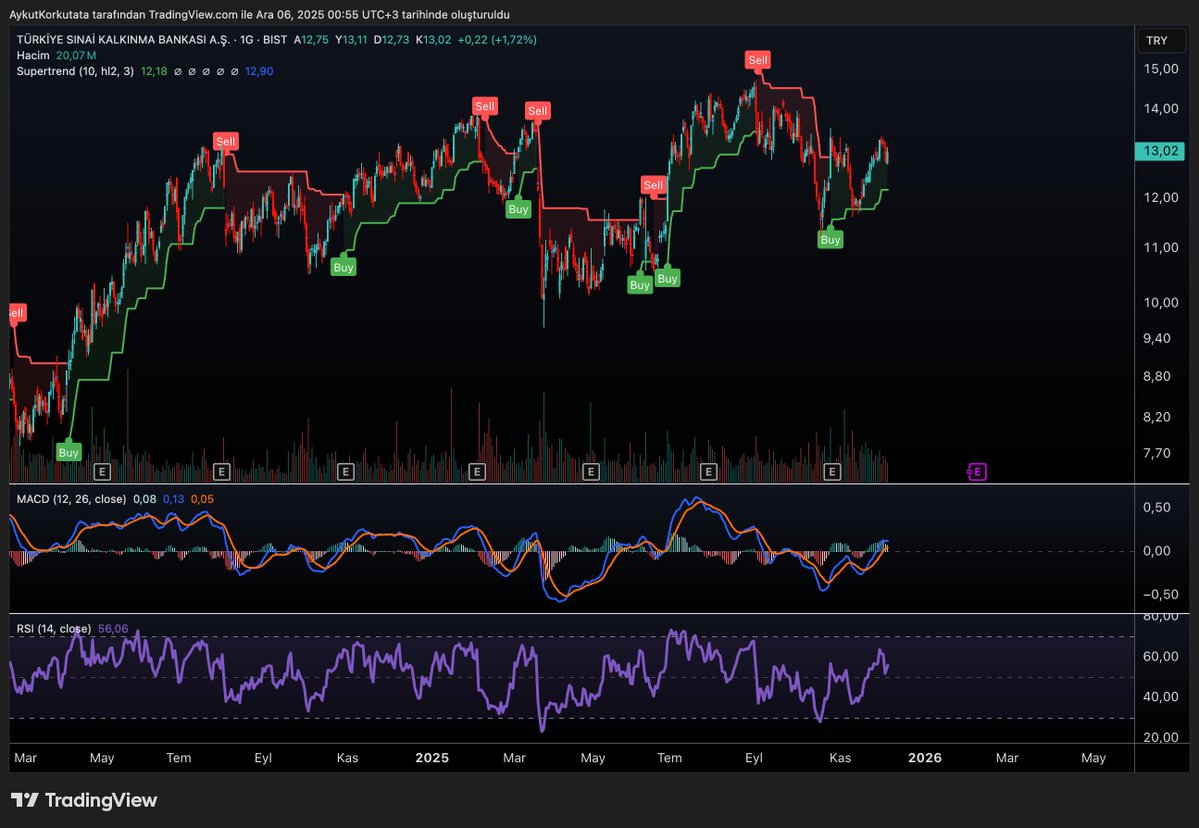Click the TradingView logo
This screenshot has width=1199, height=828.
(x=84, y=800)
